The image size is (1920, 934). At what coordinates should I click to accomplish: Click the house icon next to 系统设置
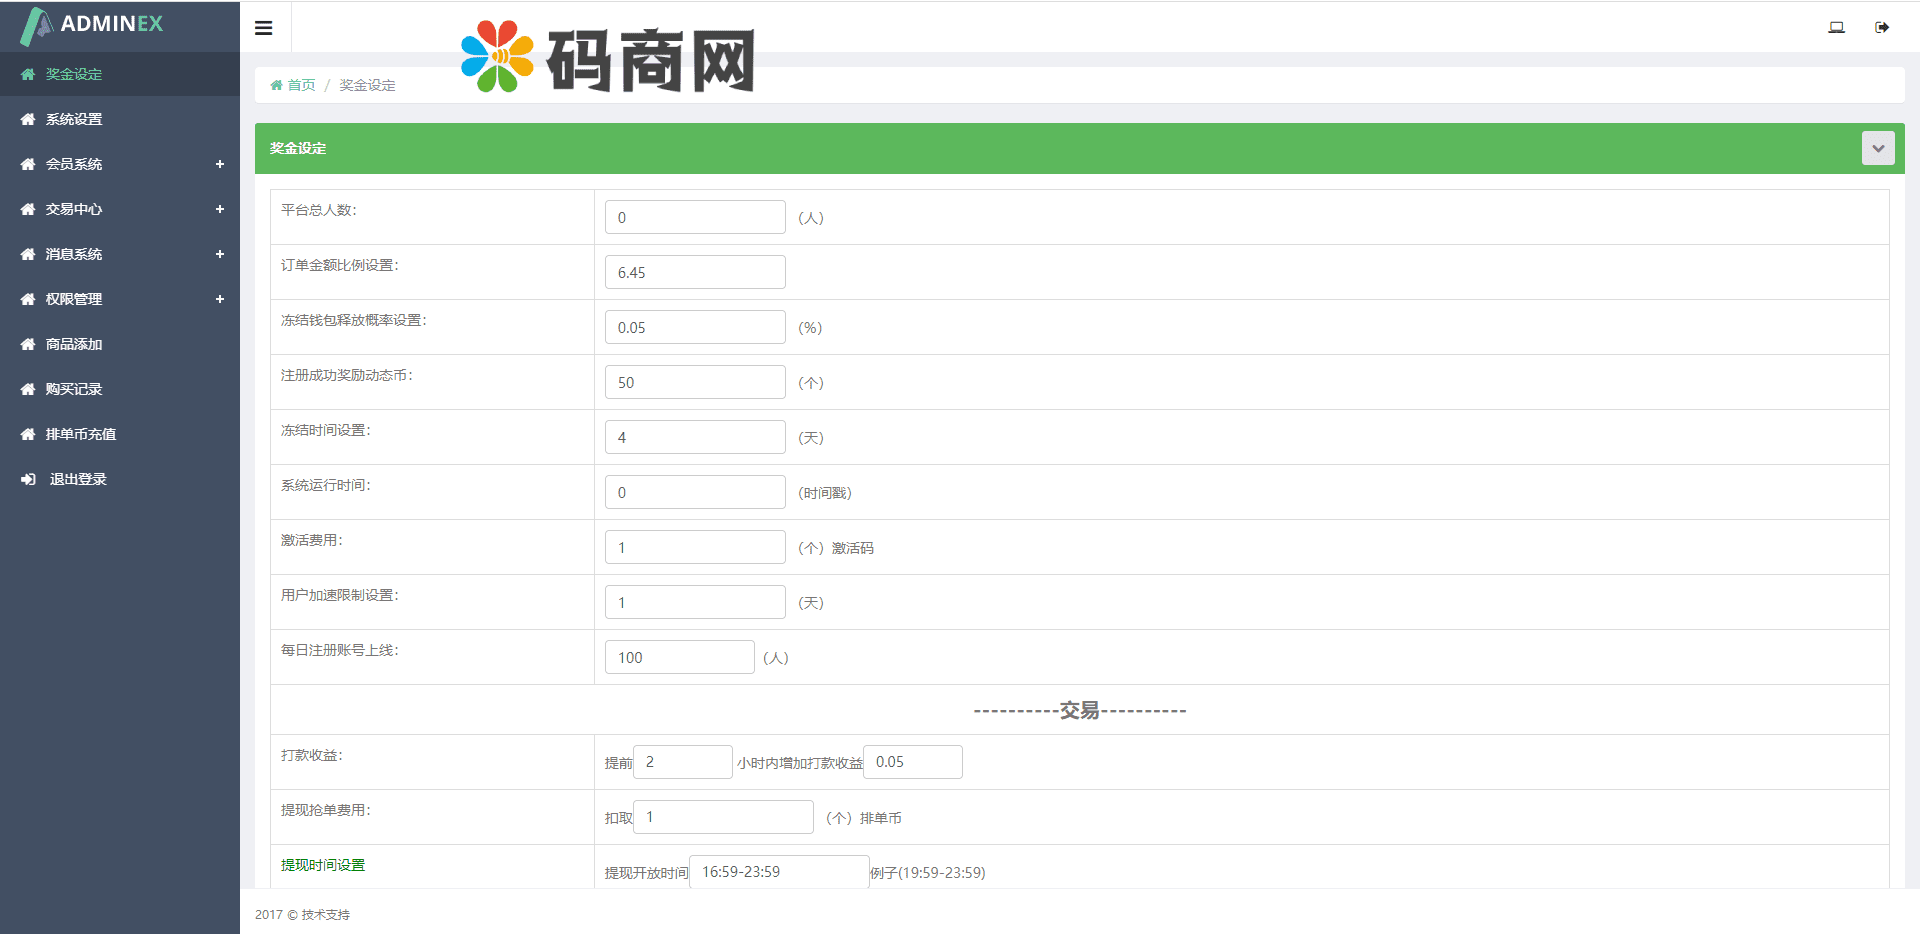[28, 119]
